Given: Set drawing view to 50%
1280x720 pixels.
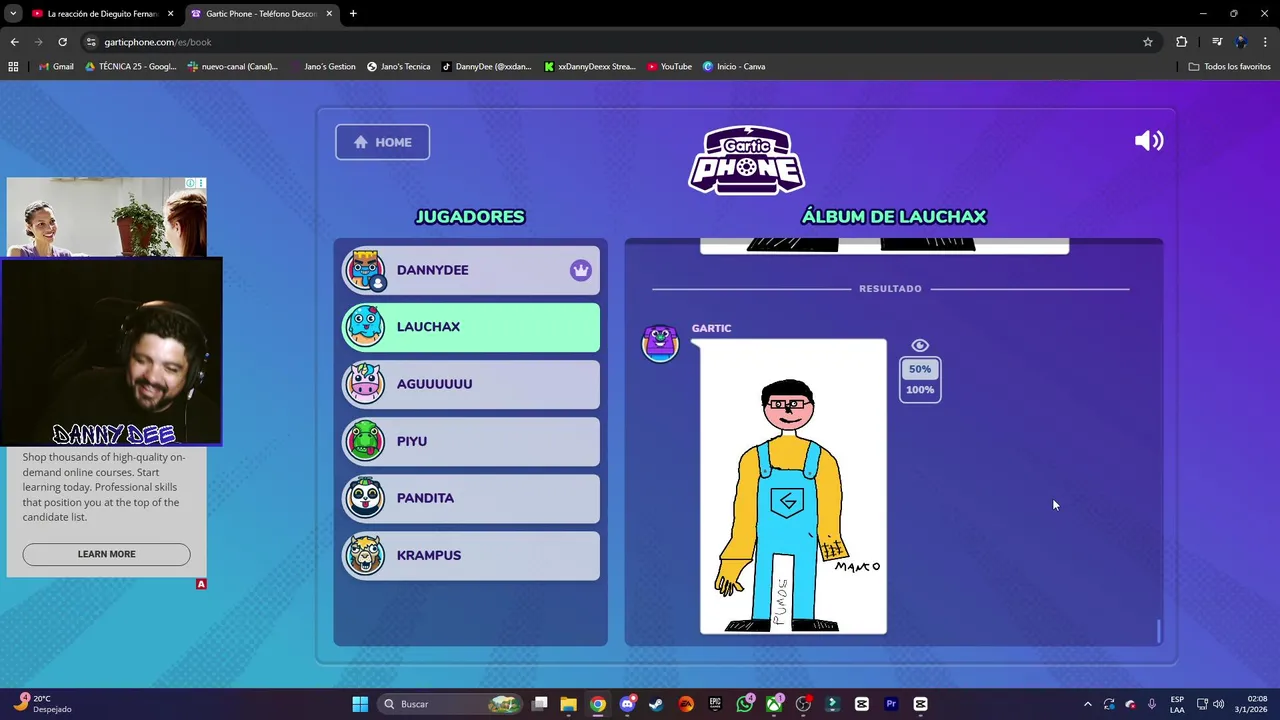Looking at the screenshot, I should point(920,369).
